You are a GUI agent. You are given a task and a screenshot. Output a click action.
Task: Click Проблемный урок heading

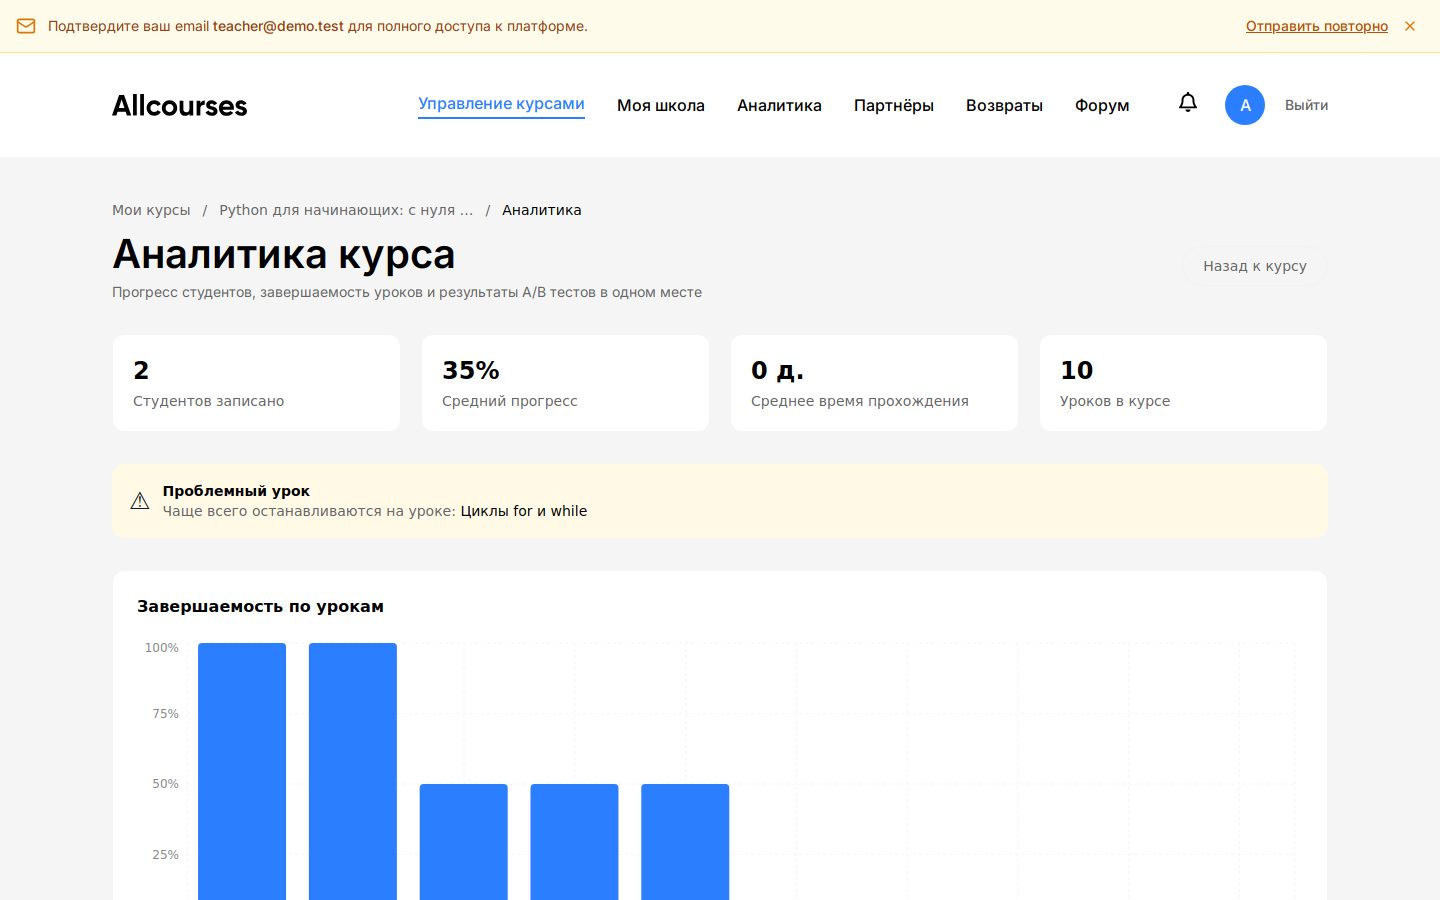point(236,491)
